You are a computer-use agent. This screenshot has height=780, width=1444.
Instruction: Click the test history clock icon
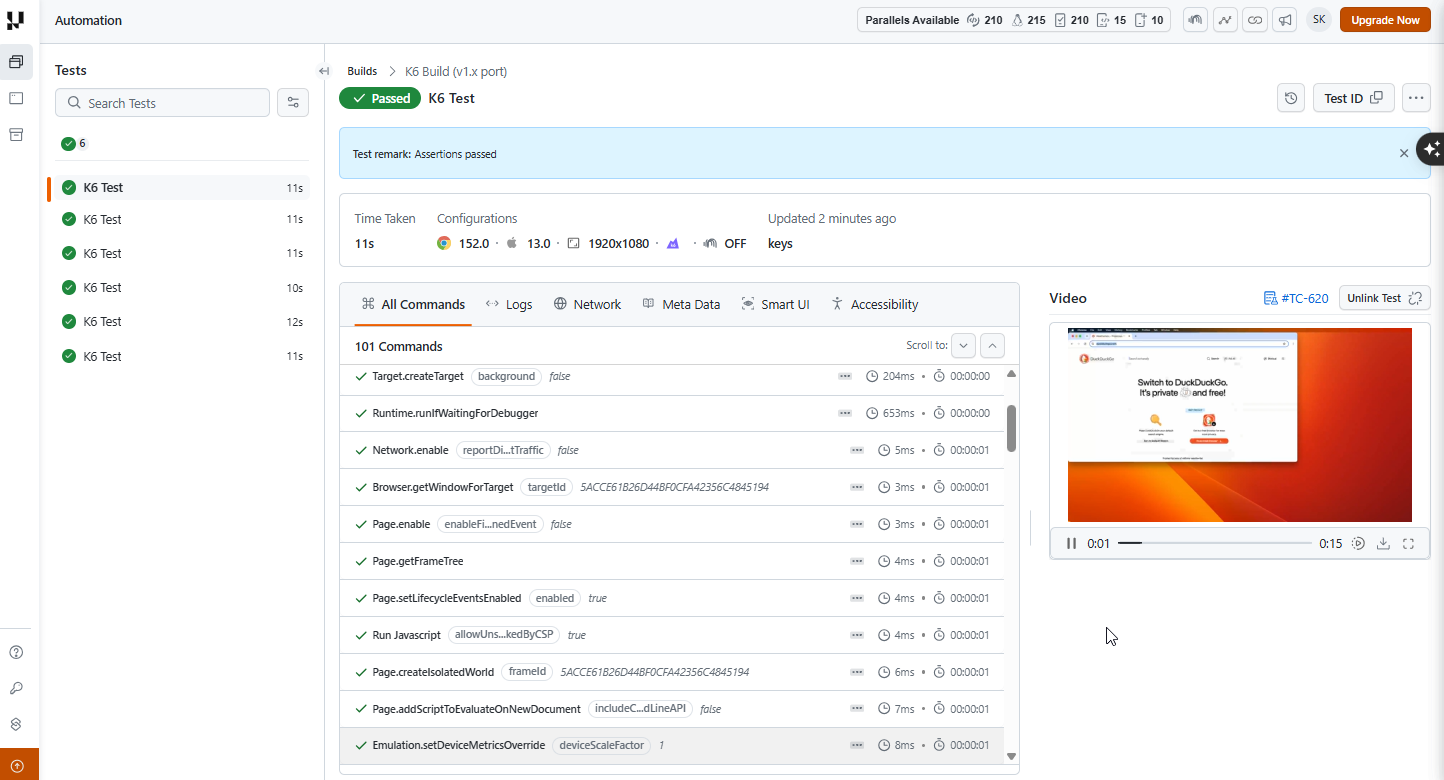(x=1291, y=98)
